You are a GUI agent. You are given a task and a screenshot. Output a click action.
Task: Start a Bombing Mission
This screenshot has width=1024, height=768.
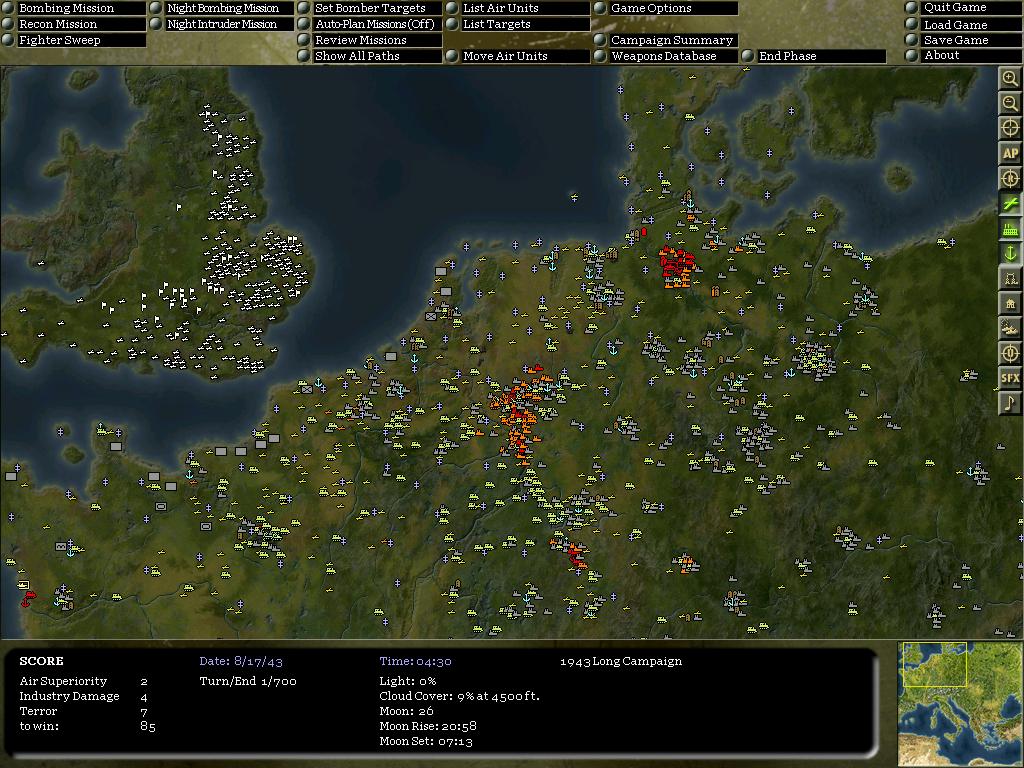[74, 8]
